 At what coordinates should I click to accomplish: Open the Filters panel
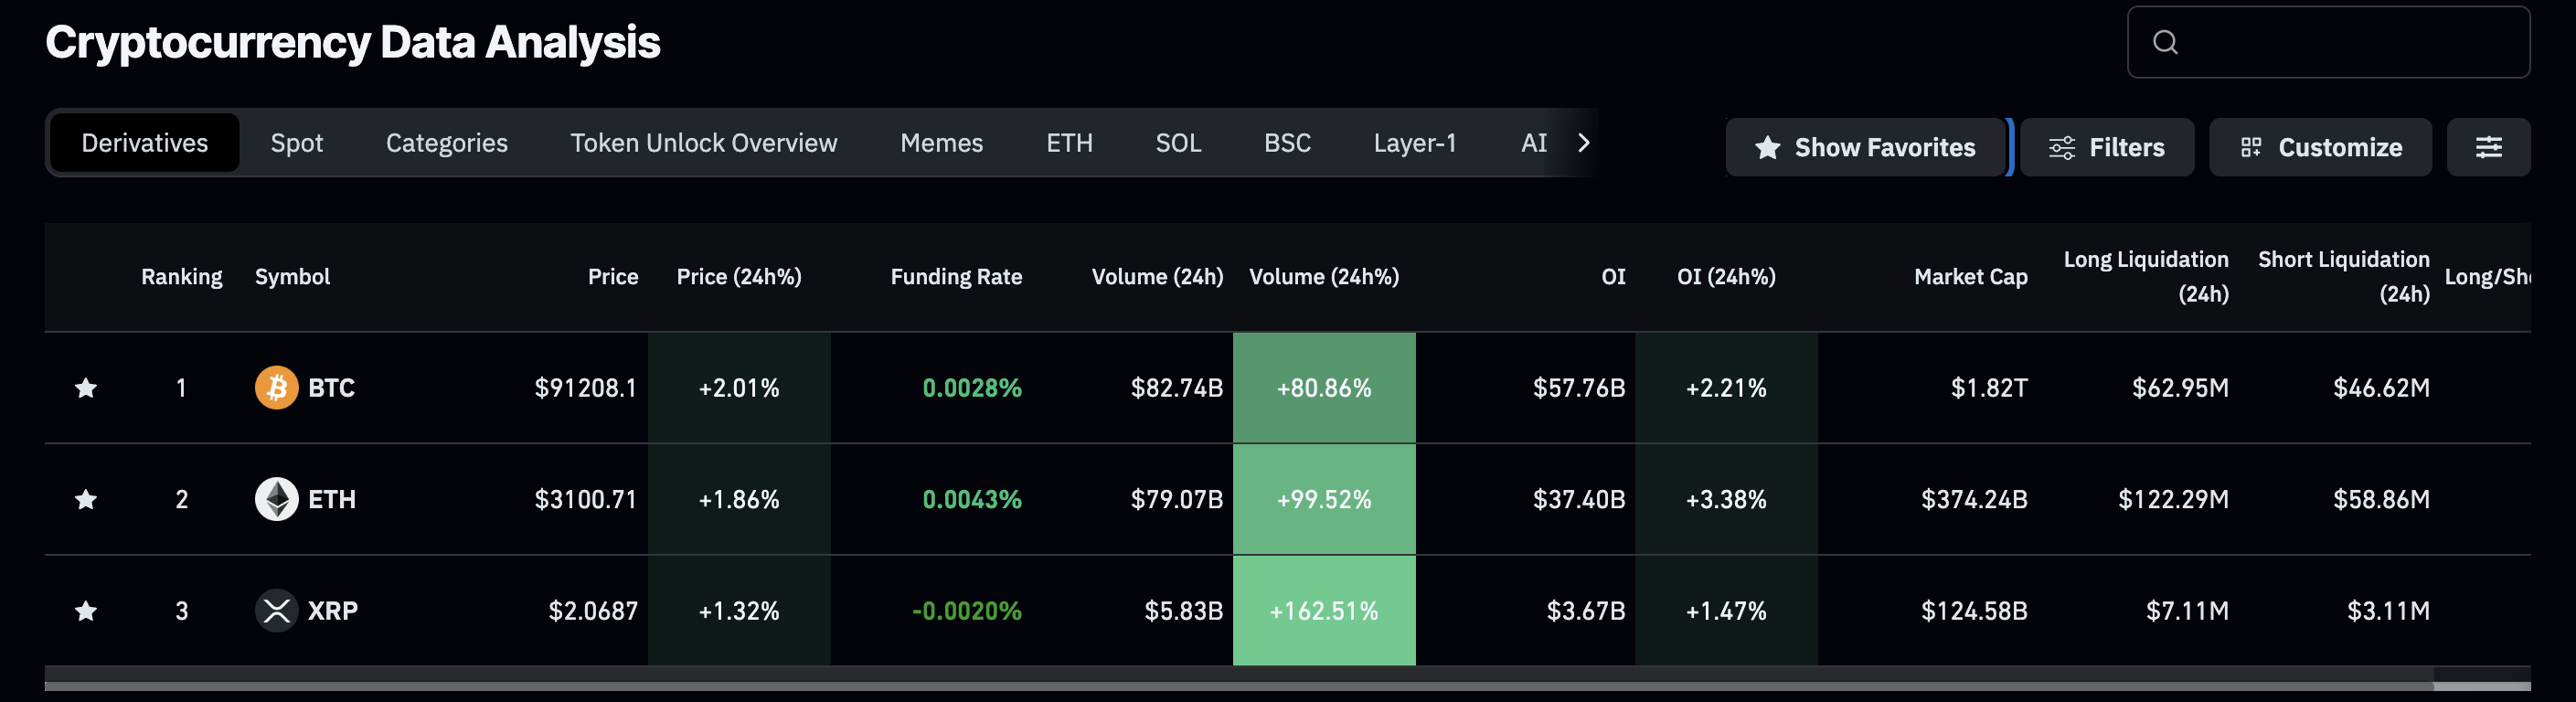pos(2106,147)
